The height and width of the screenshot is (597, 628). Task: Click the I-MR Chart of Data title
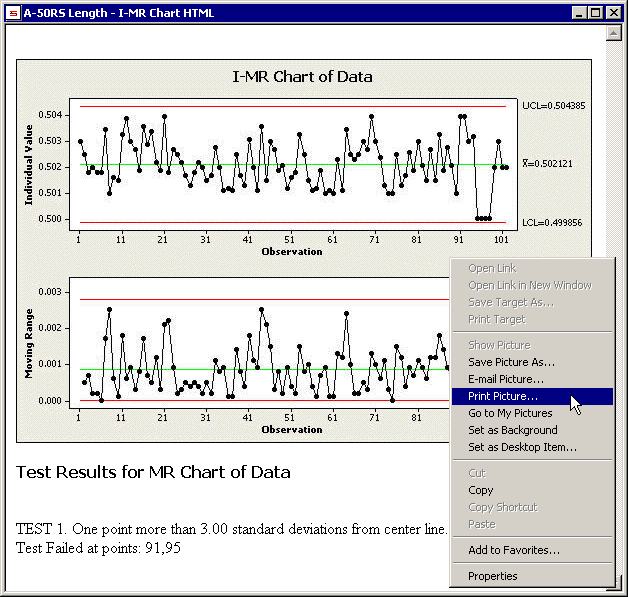302,77
